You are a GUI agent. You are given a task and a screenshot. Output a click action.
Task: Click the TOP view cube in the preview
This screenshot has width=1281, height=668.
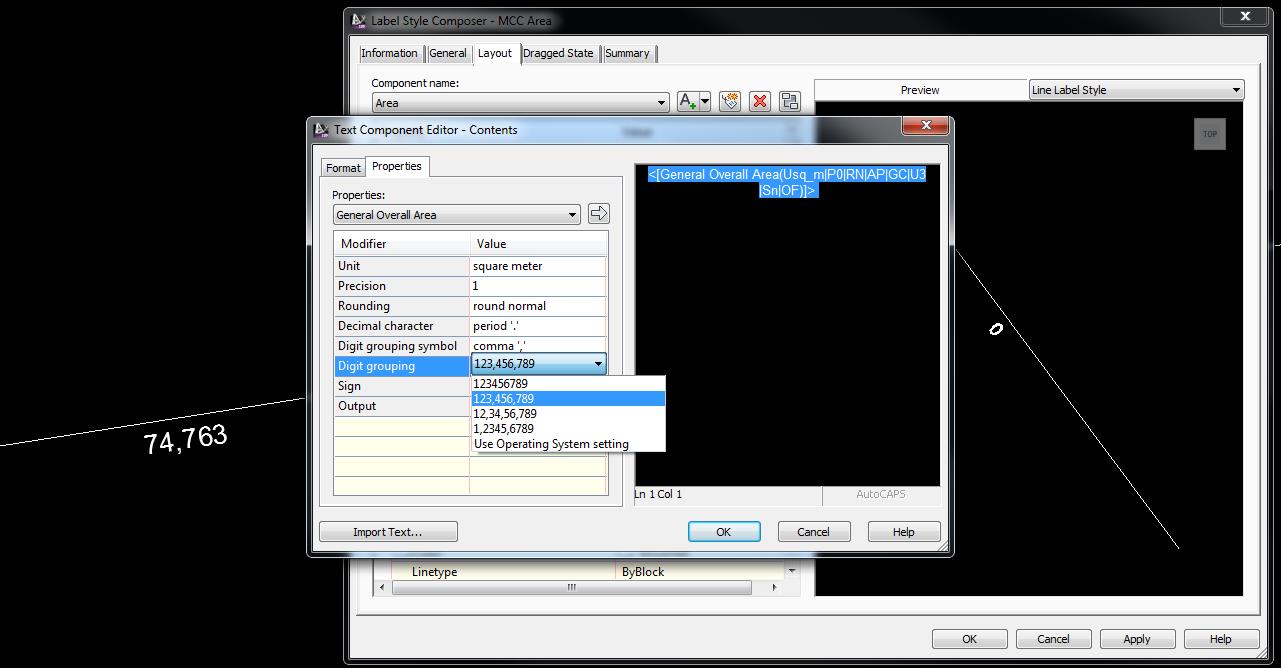pyautogui.click(x=1209, y=133)
